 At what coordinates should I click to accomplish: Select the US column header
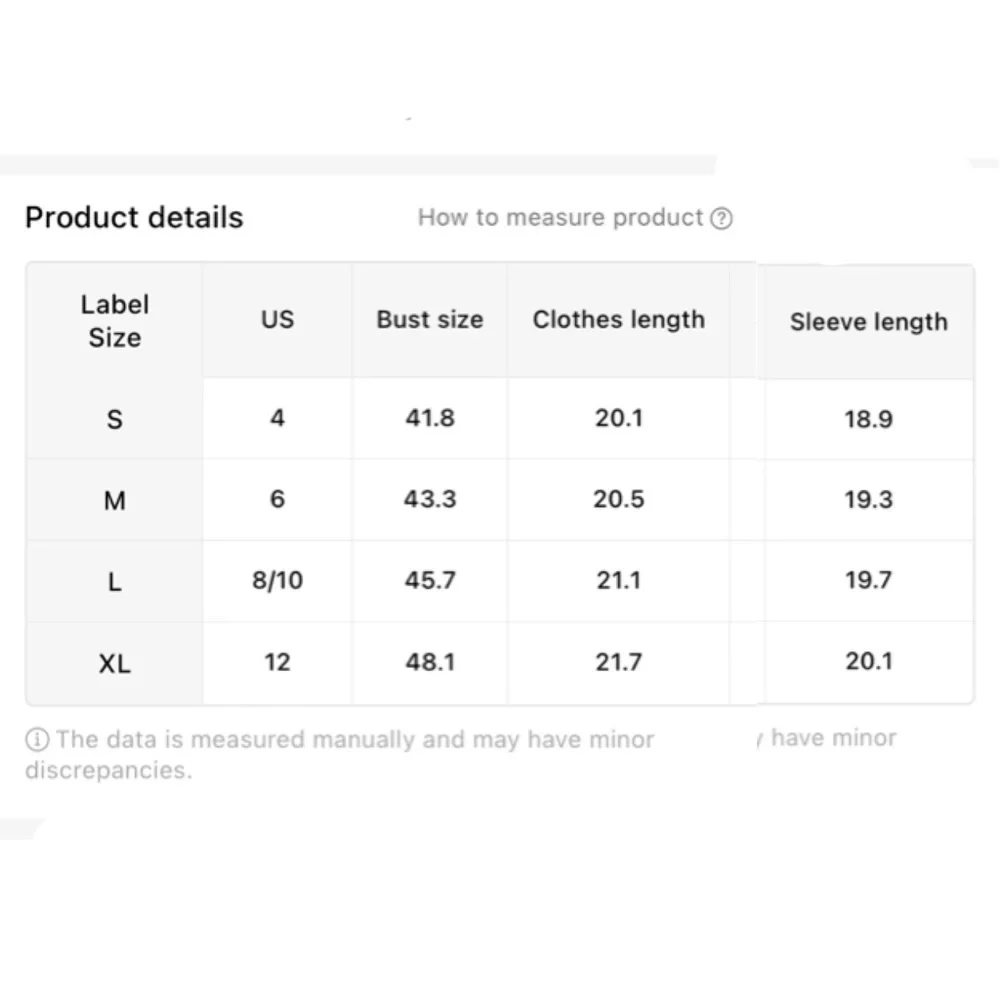[277, 320]
